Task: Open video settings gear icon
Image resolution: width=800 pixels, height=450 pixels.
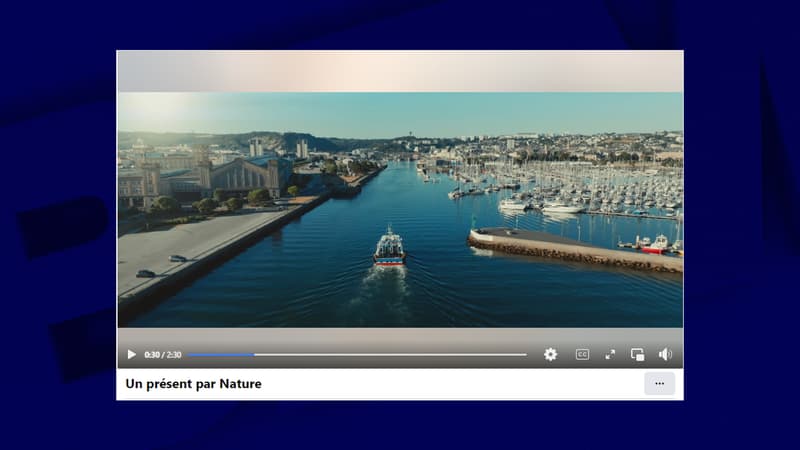Action: [x=550, y=354]
